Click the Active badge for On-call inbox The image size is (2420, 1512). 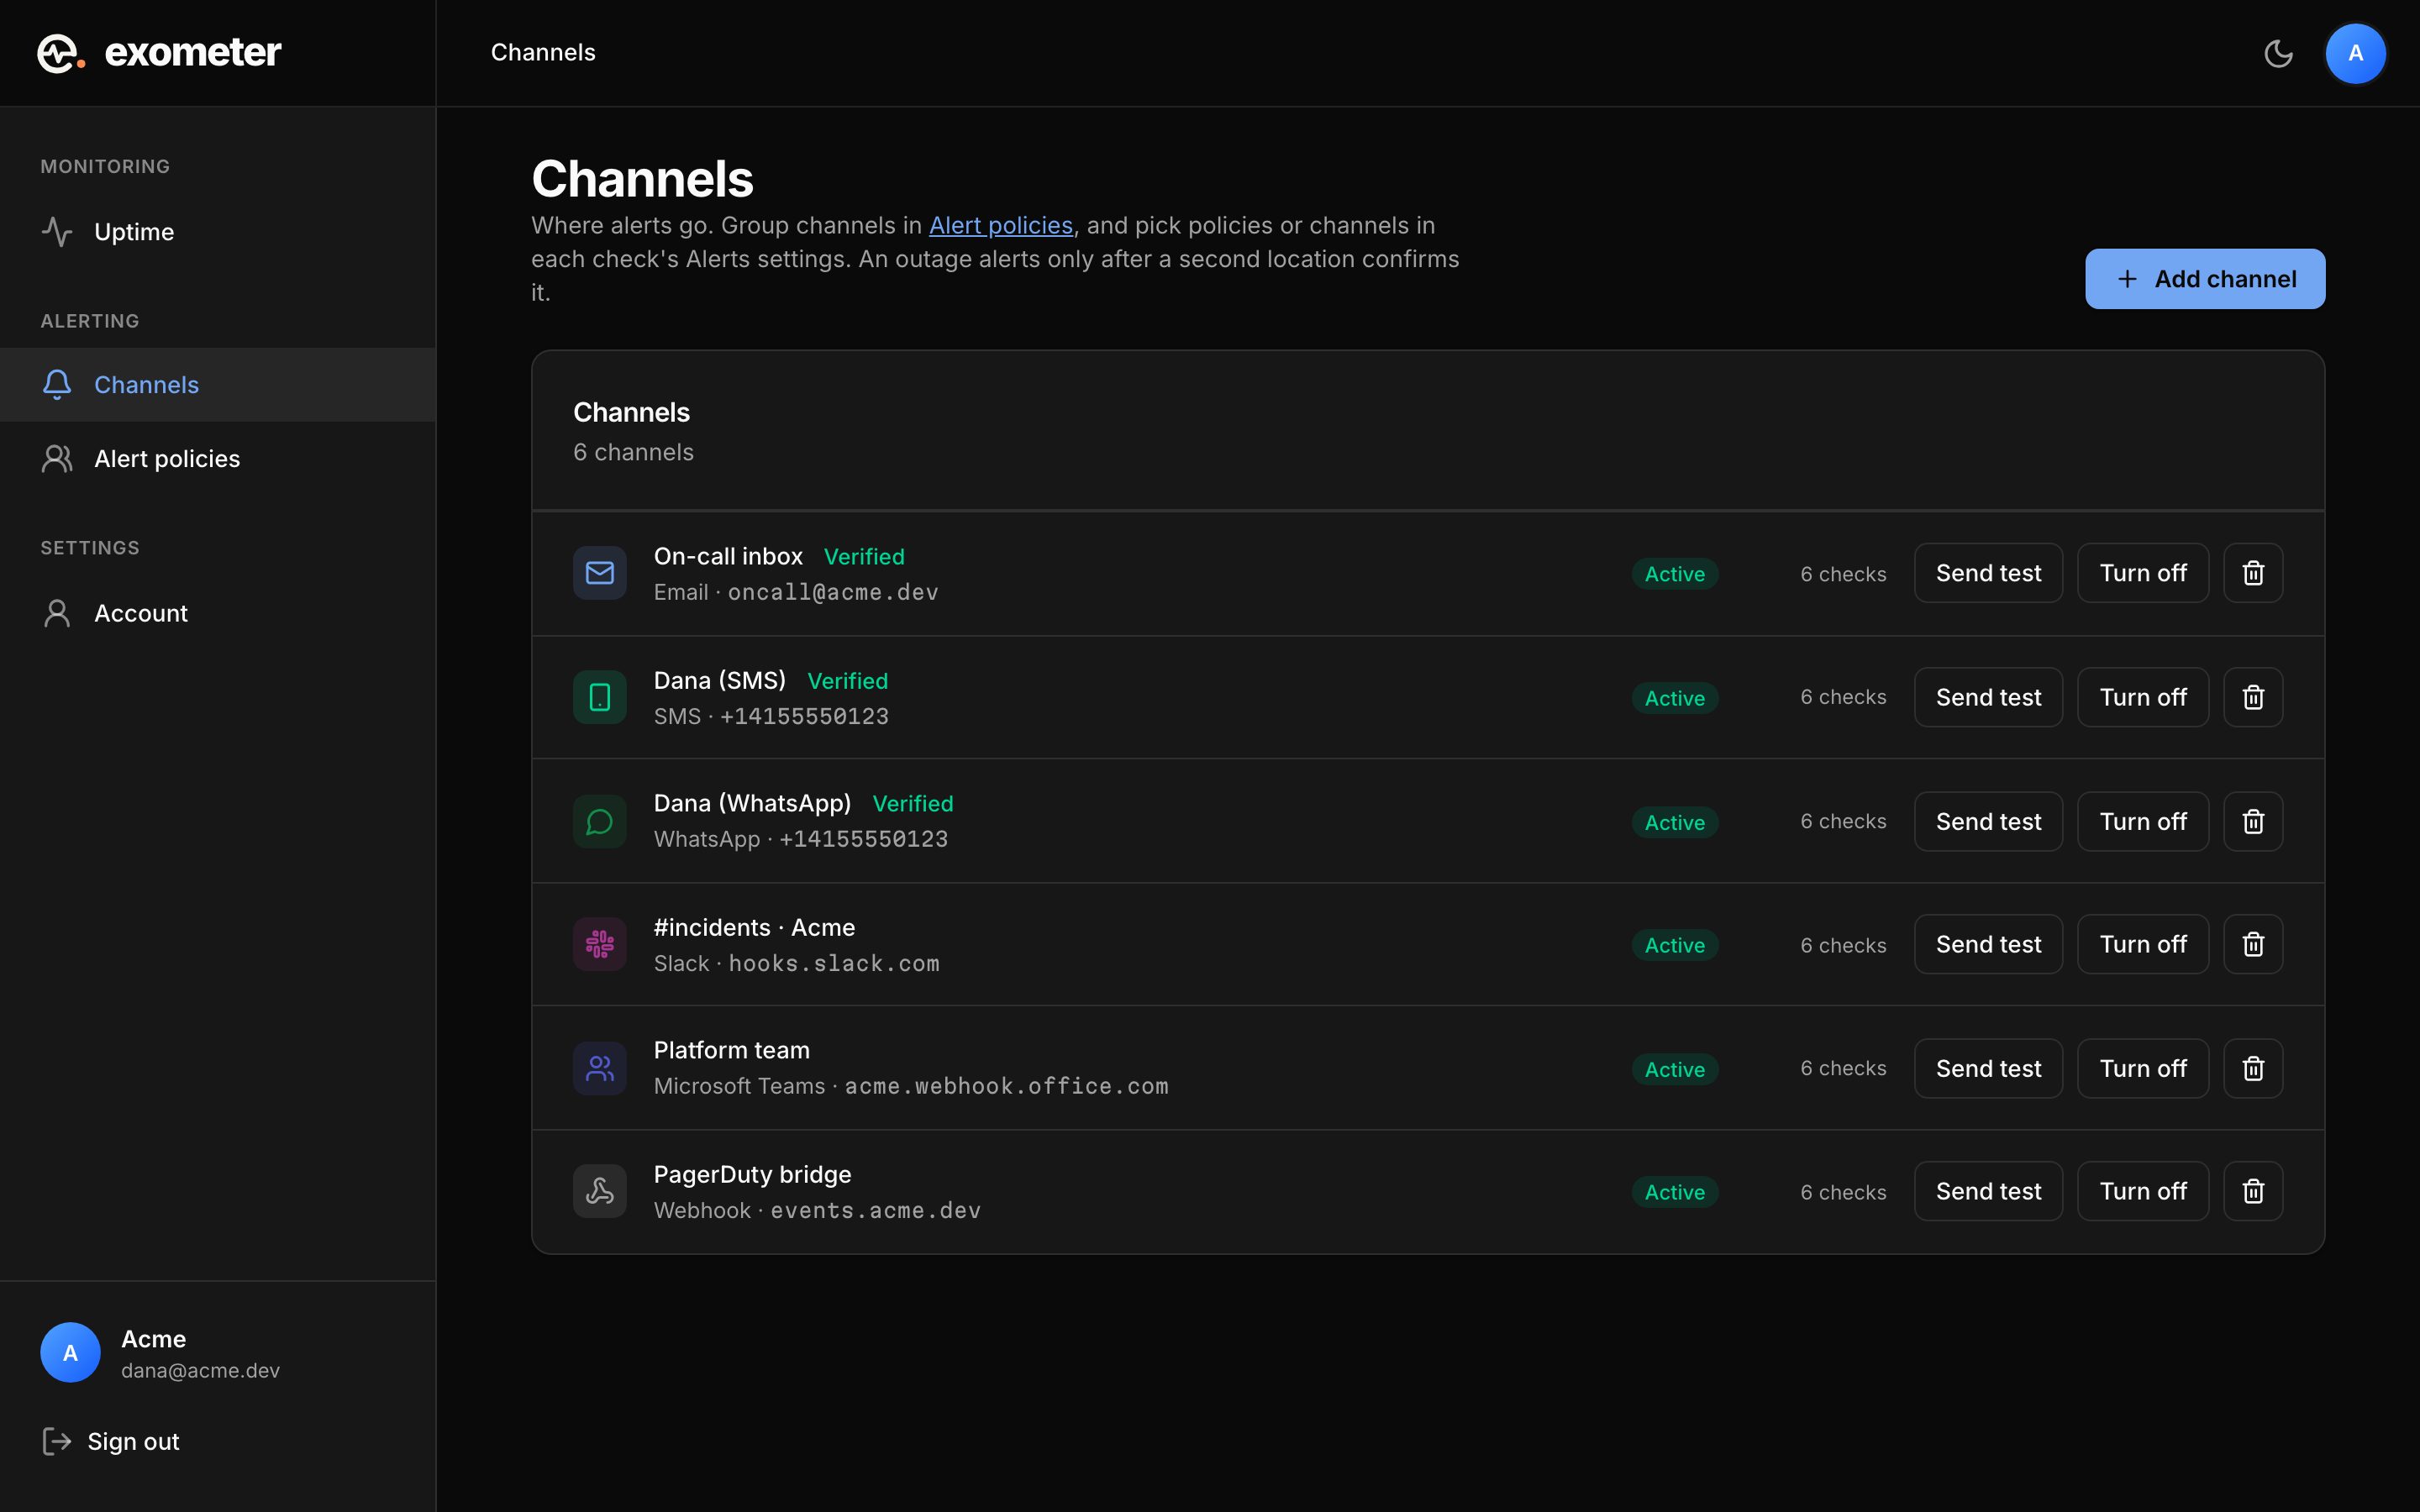1675,574
